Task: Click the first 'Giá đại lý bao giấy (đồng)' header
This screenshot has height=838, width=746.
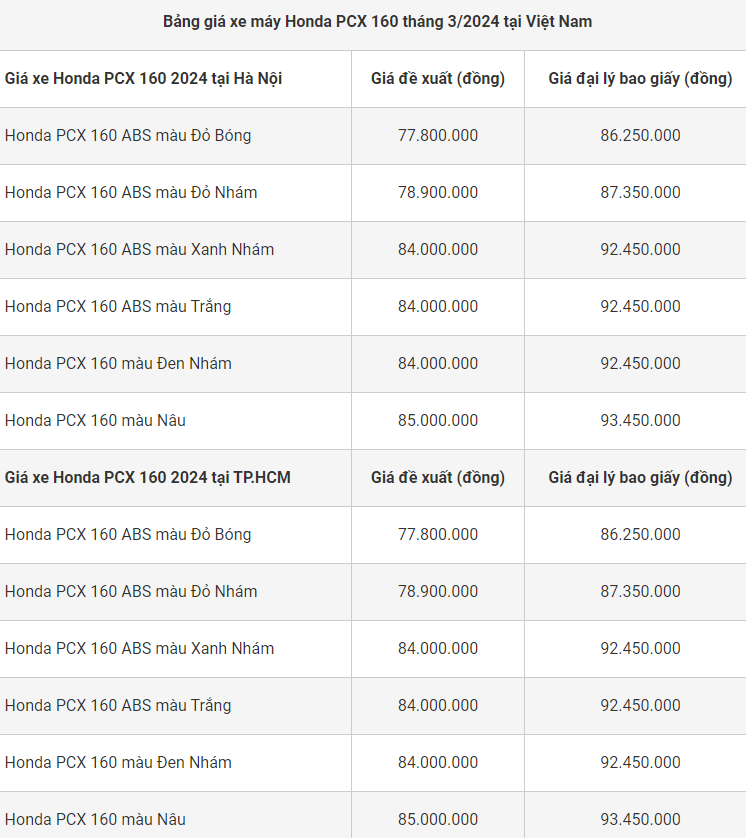Action: tap(640, 78)
